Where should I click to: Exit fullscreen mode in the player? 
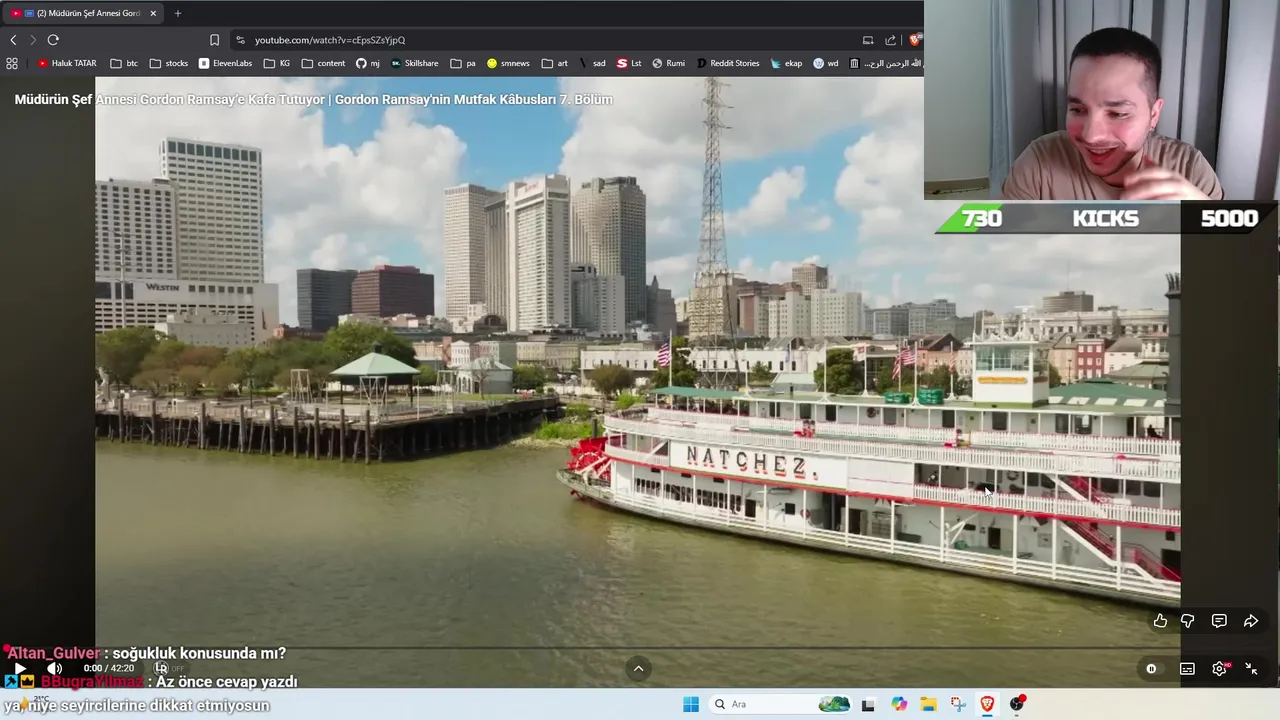(1251, 669)
